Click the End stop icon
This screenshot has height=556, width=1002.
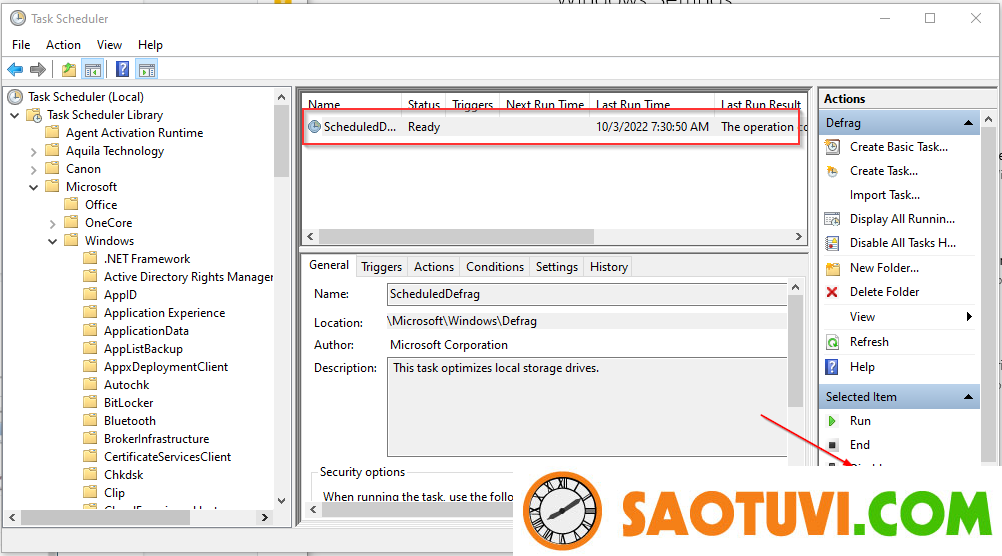coord(832,445)
